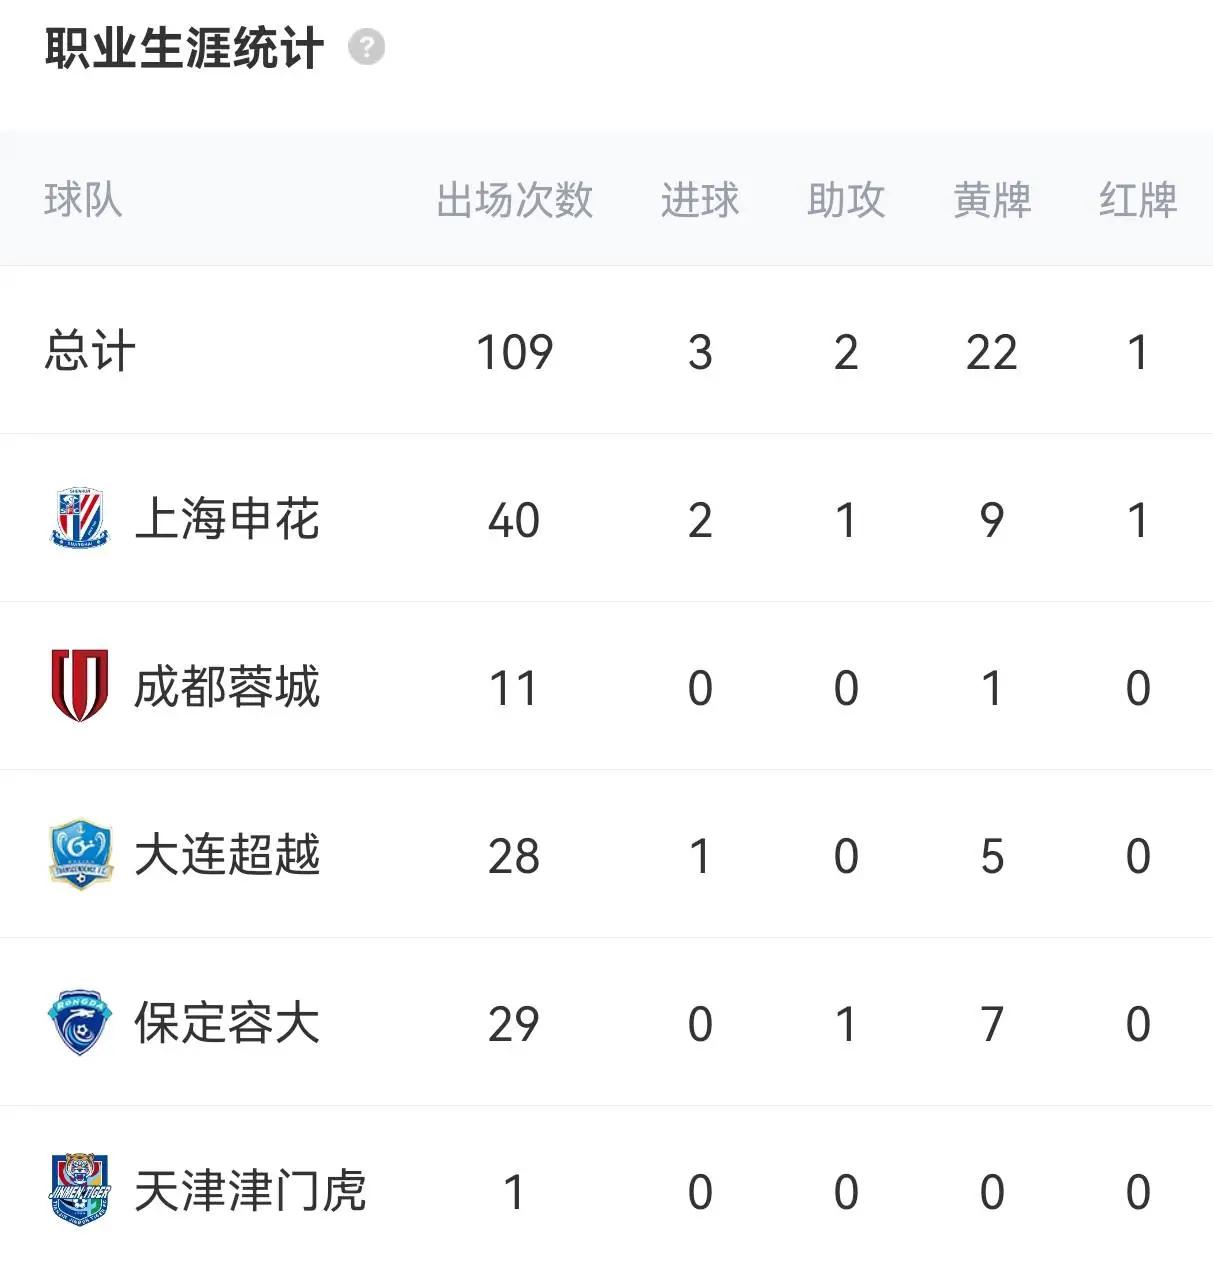This screenshot has height=1263, width=1213.
Task: Click the 球队 column header
Action: (x=83, y=200)
